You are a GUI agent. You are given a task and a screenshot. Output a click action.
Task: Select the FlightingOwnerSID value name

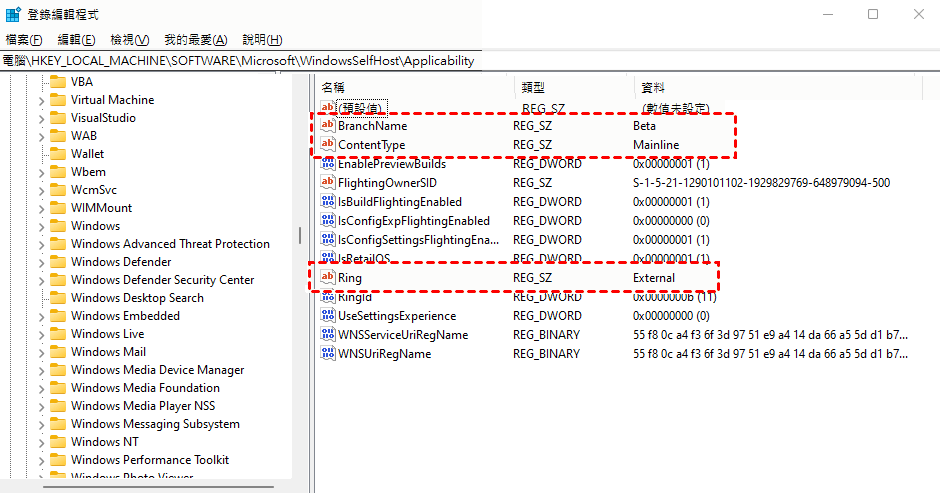[x=387, y=182]
